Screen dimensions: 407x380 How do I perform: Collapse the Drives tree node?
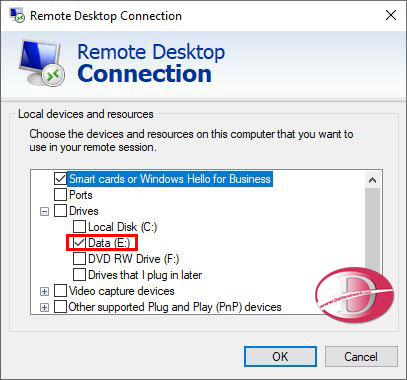click(x=44, y=212)
